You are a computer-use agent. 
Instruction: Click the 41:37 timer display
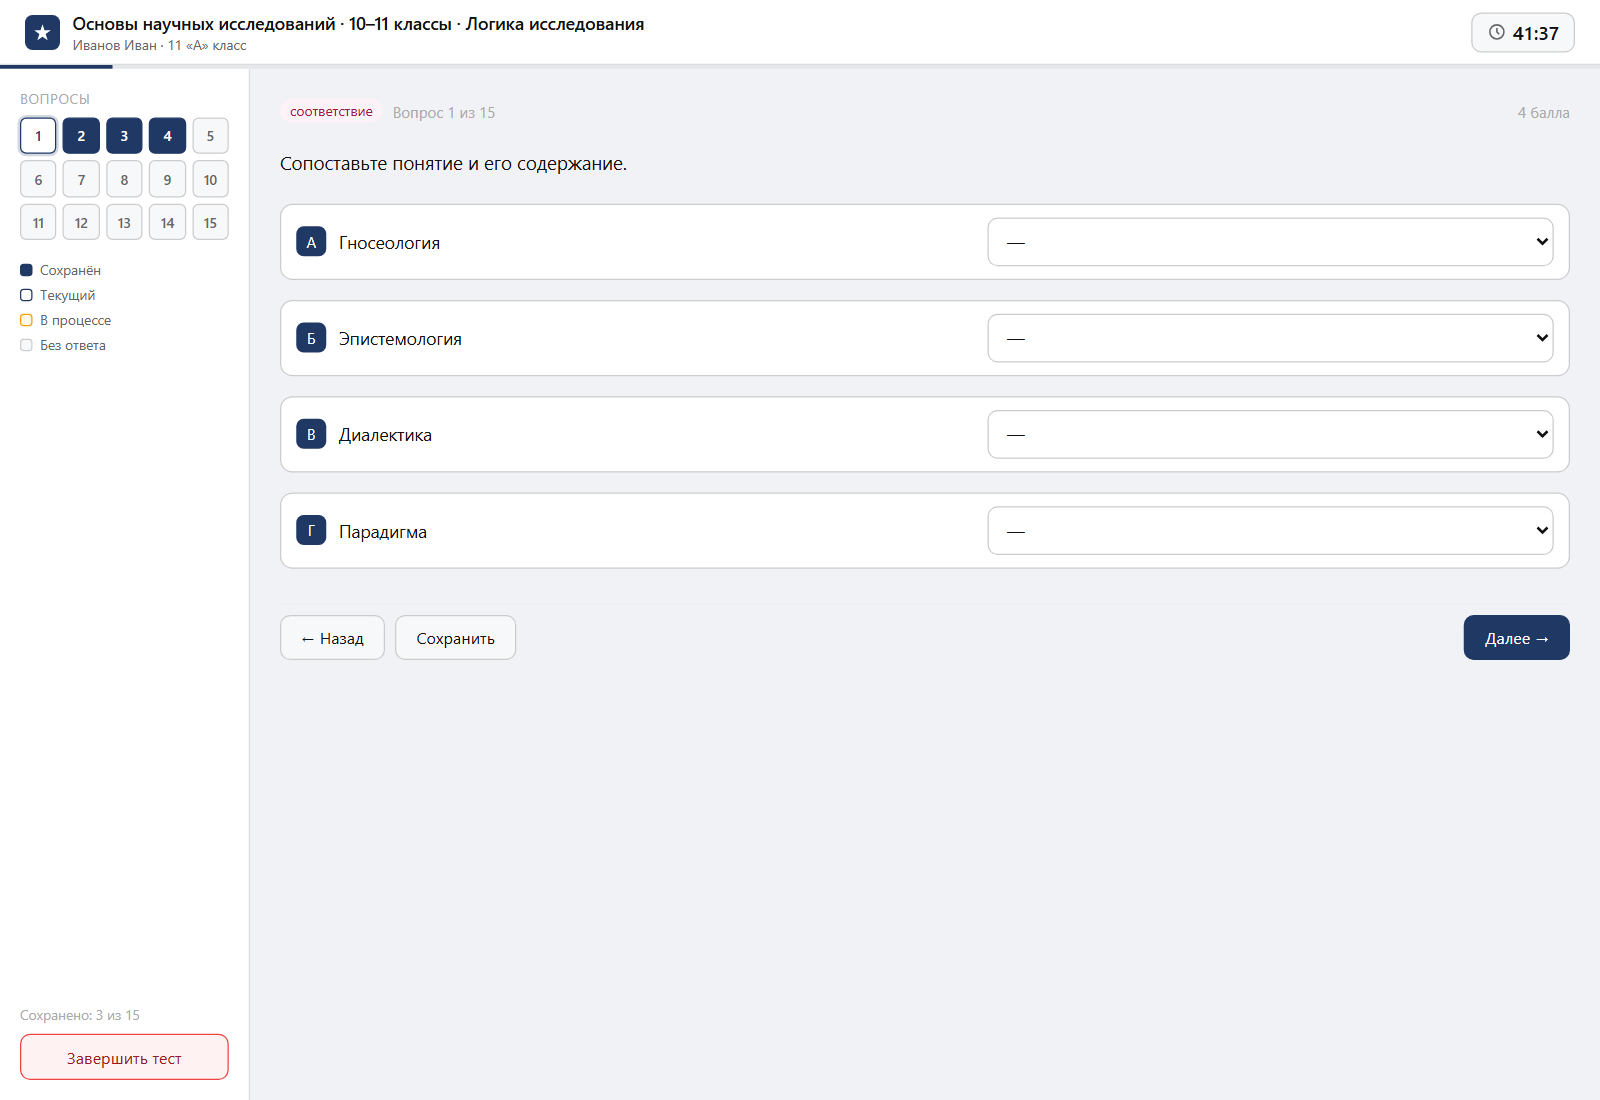[x=1523, y=33]
